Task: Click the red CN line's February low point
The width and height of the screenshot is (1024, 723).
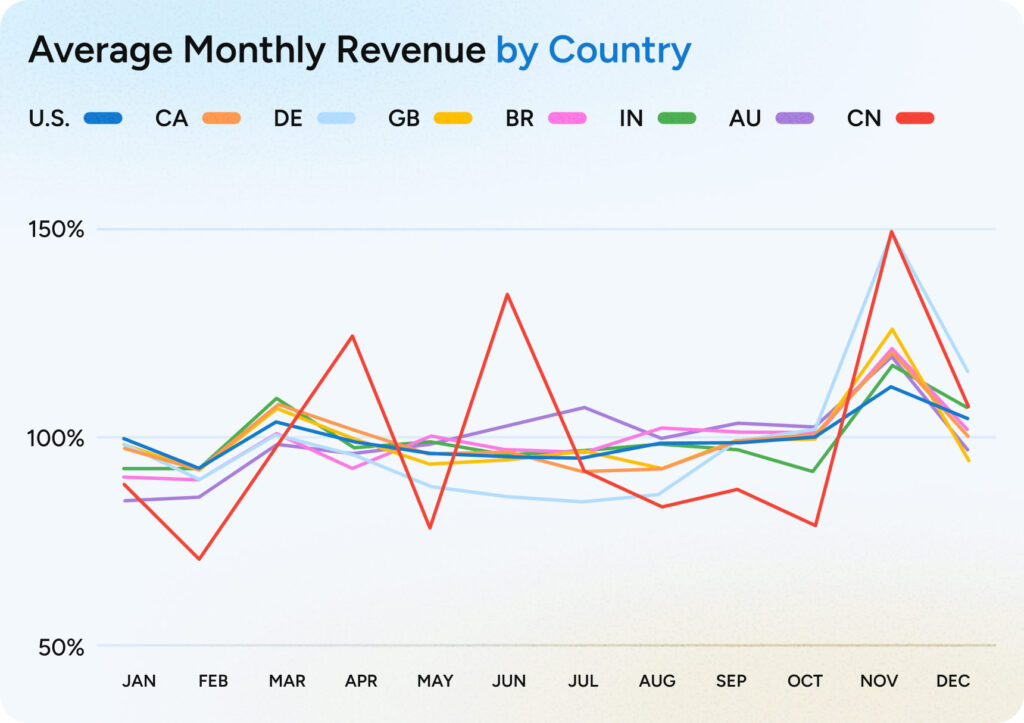Action: click(x=199, y=558)
